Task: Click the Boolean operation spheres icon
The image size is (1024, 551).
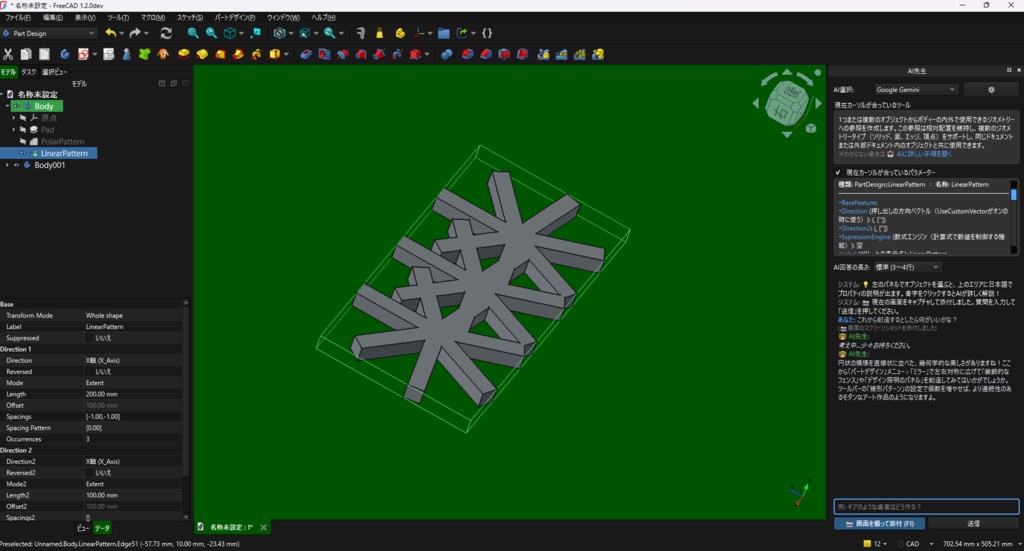Action: coord(447,54)
